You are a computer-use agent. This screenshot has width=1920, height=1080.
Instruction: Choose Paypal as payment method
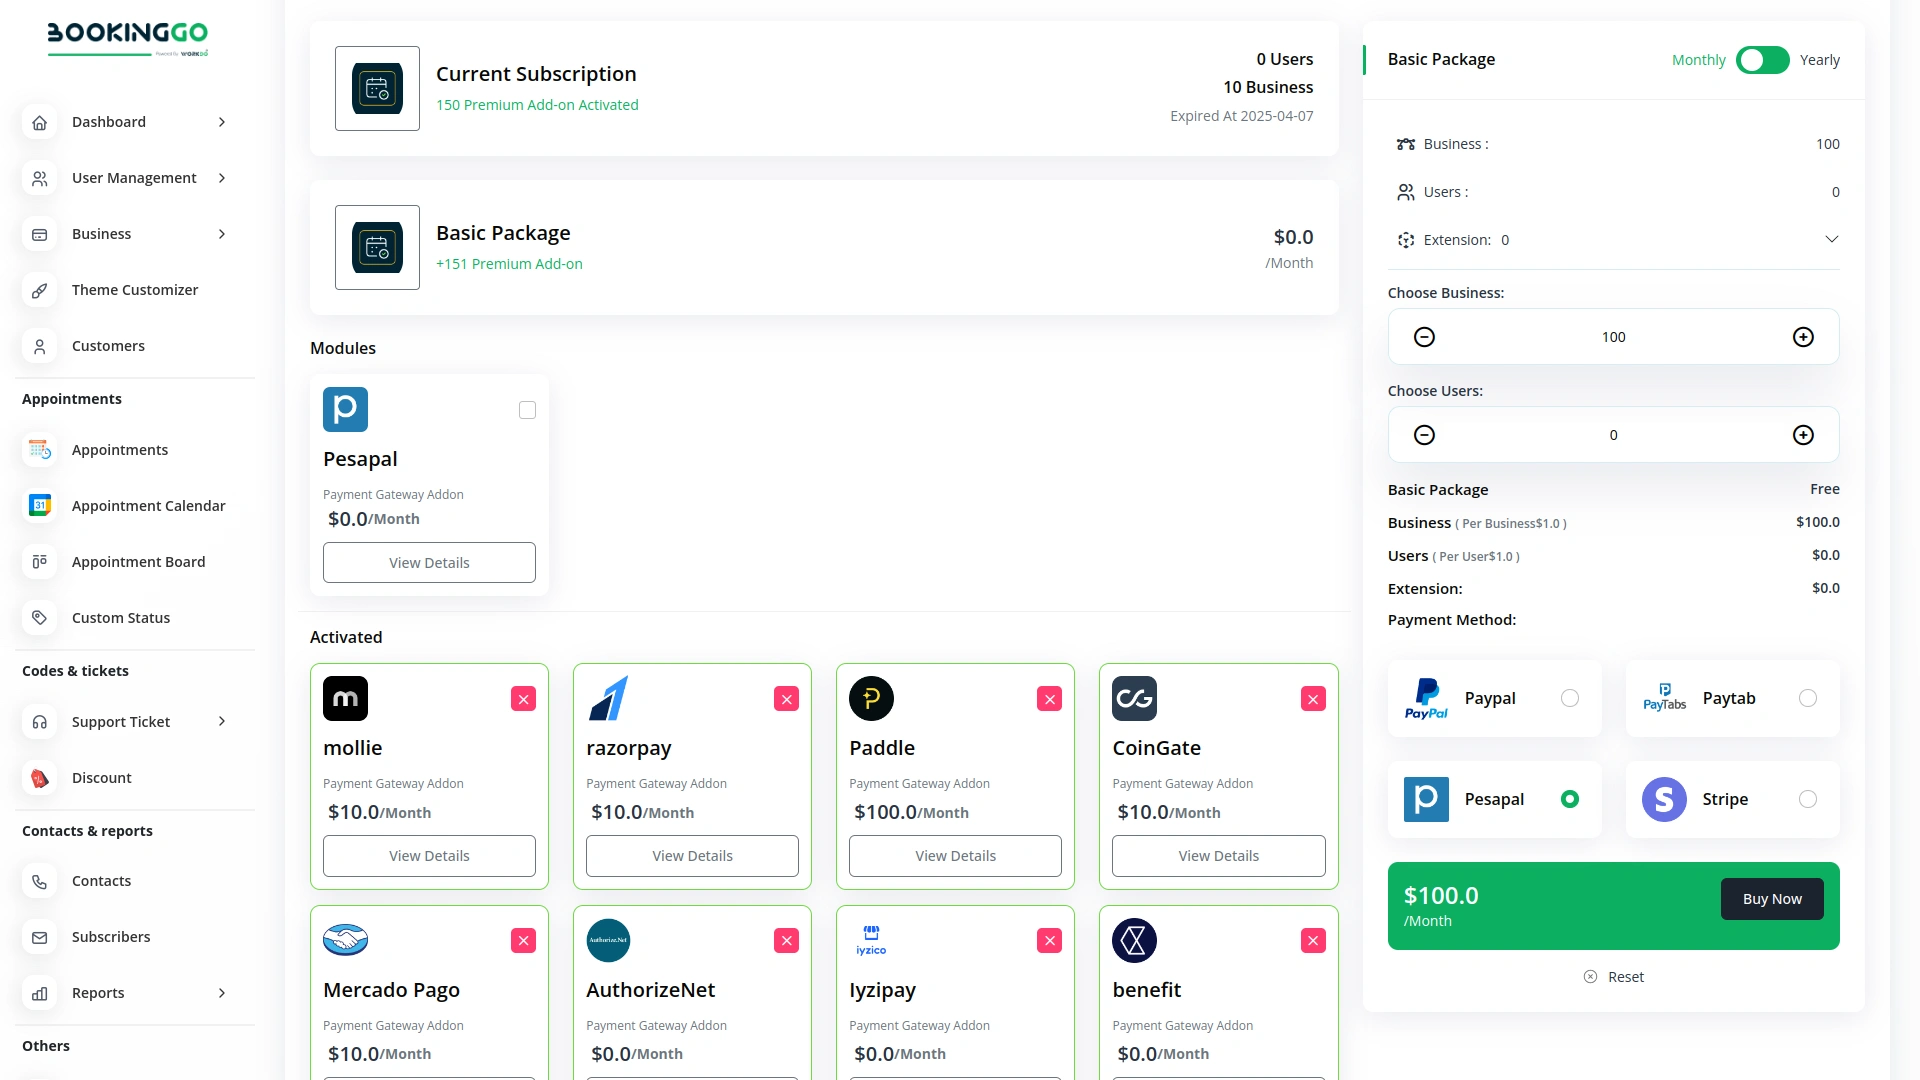pyautogui.click(x=1571, y=698)
